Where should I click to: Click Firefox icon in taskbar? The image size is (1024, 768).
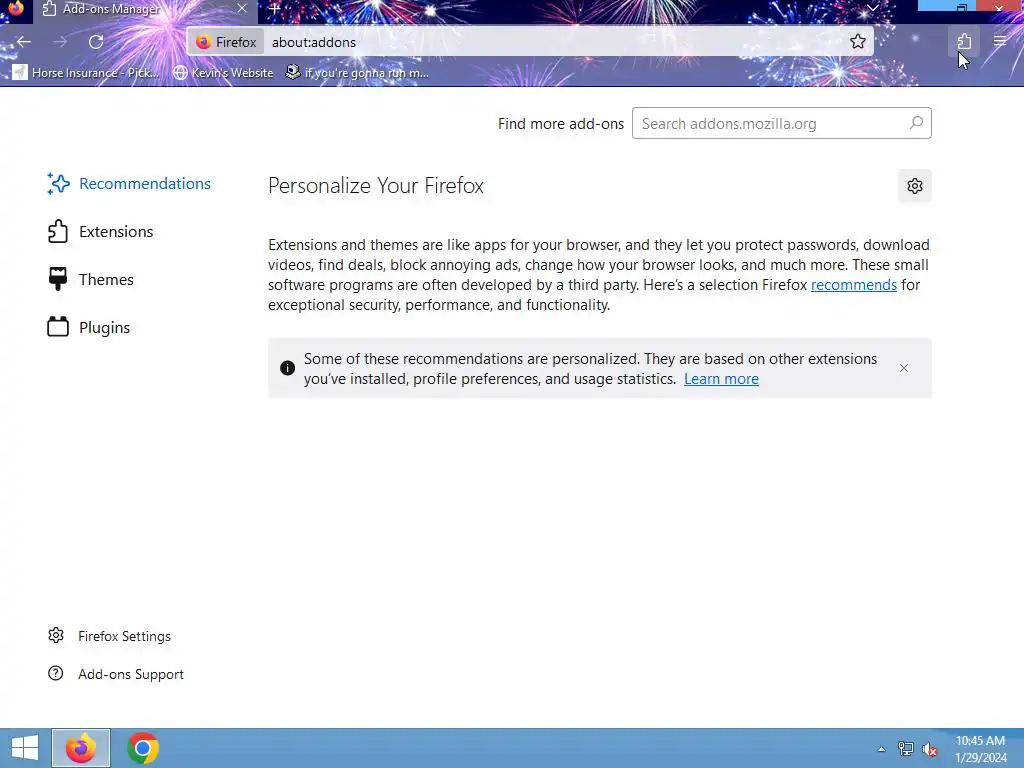[x=81, y=748]
